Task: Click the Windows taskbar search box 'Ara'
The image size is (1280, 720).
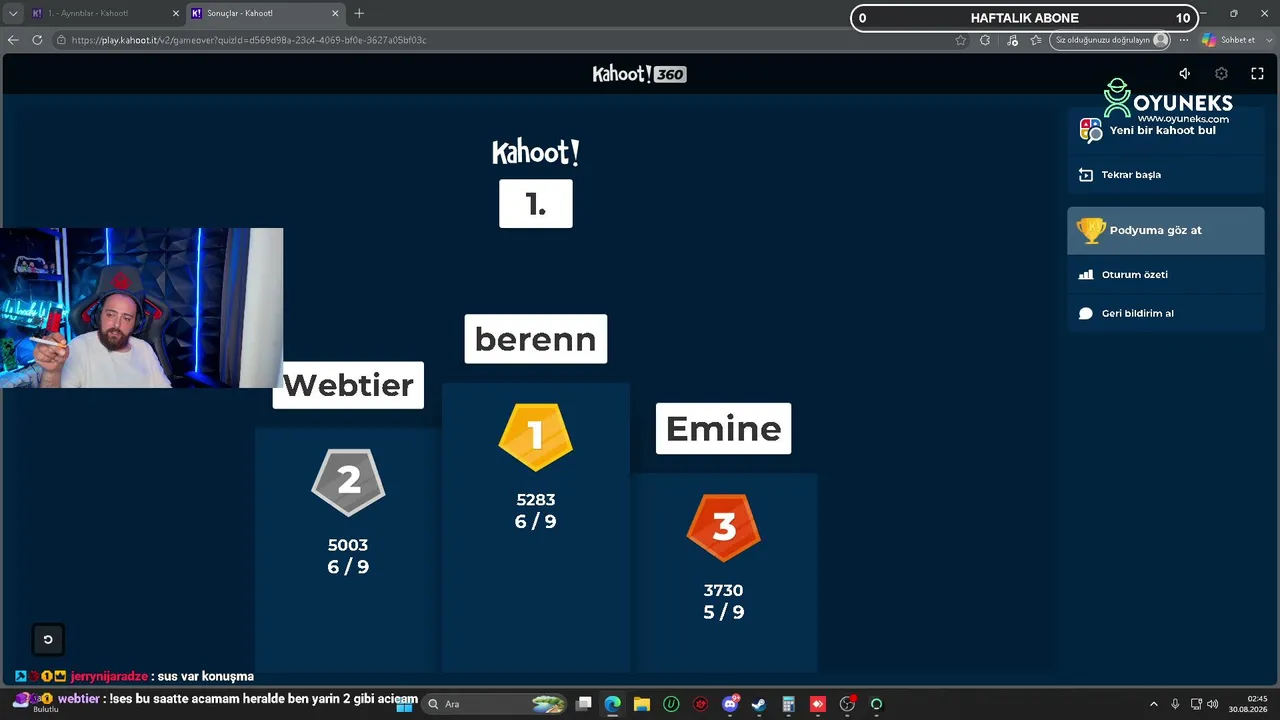Action: [x=496, y=704]
